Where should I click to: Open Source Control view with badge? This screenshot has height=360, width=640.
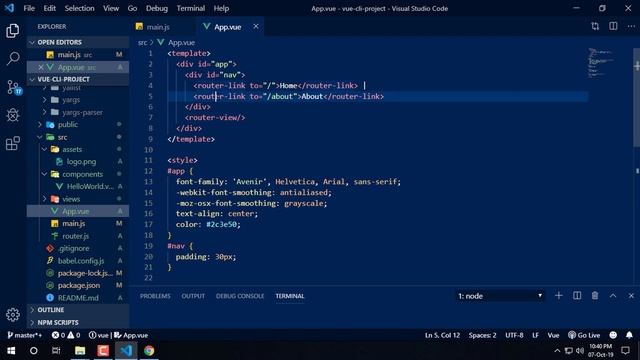13,87
